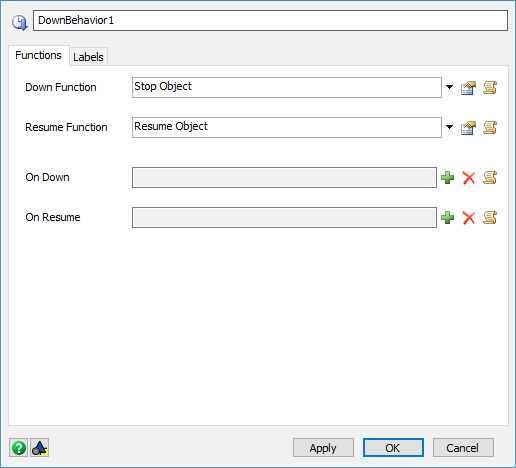Edit Down Function code via scroll icon
Viewport: 516px width, 468px height.
(490, 88)
